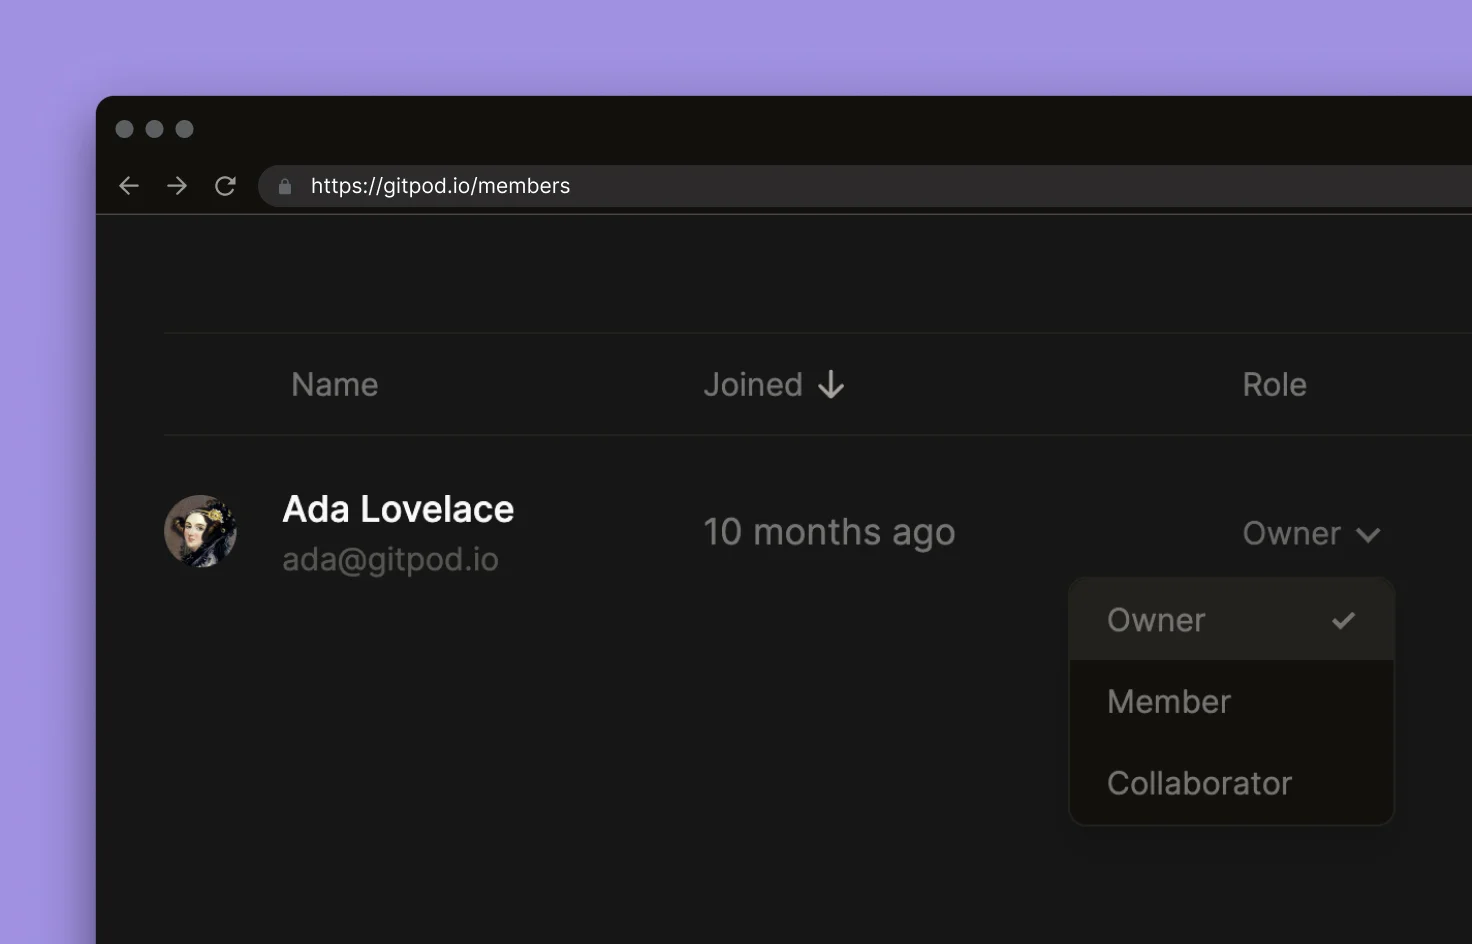The image size is (1472, 944).
Task: Collapse the Owner role dropdown for Ada
Action: coord(1311,534)
